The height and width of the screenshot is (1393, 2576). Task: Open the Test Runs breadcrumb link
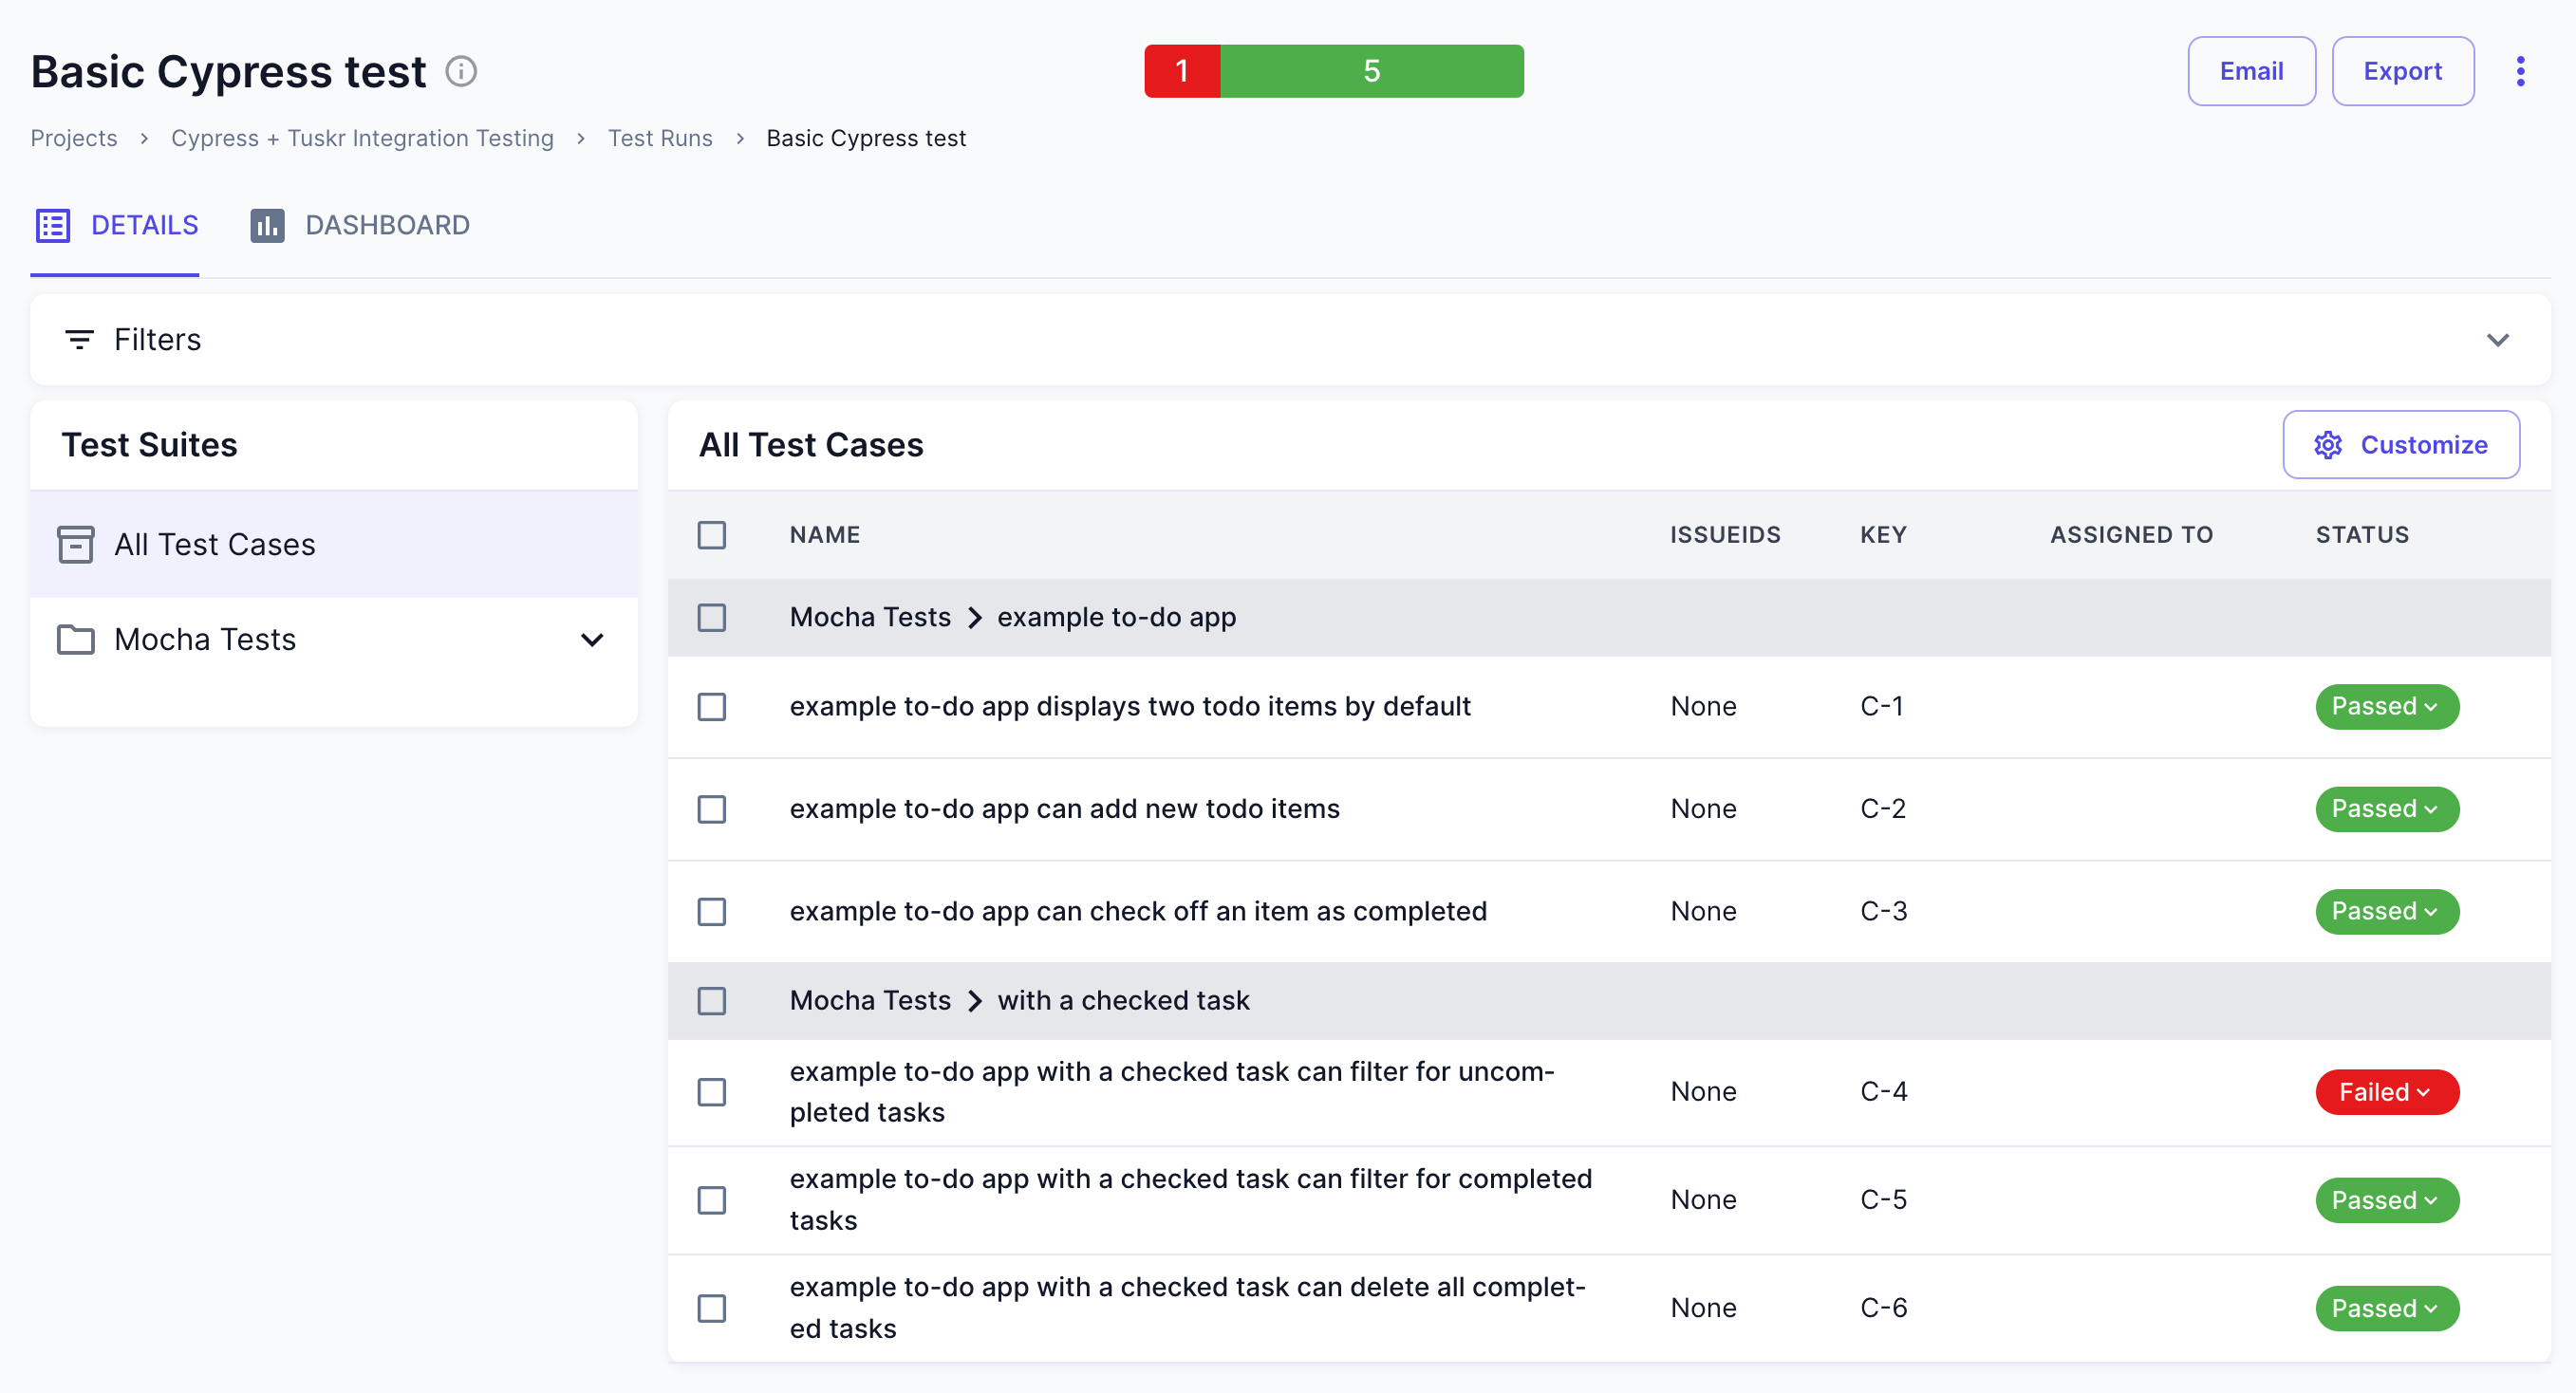[x=660, y=138]
